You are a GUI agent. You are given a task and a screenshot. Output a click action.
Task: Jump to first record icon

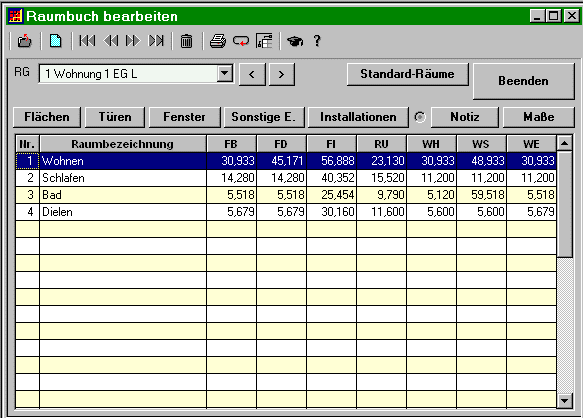point(87,41)
